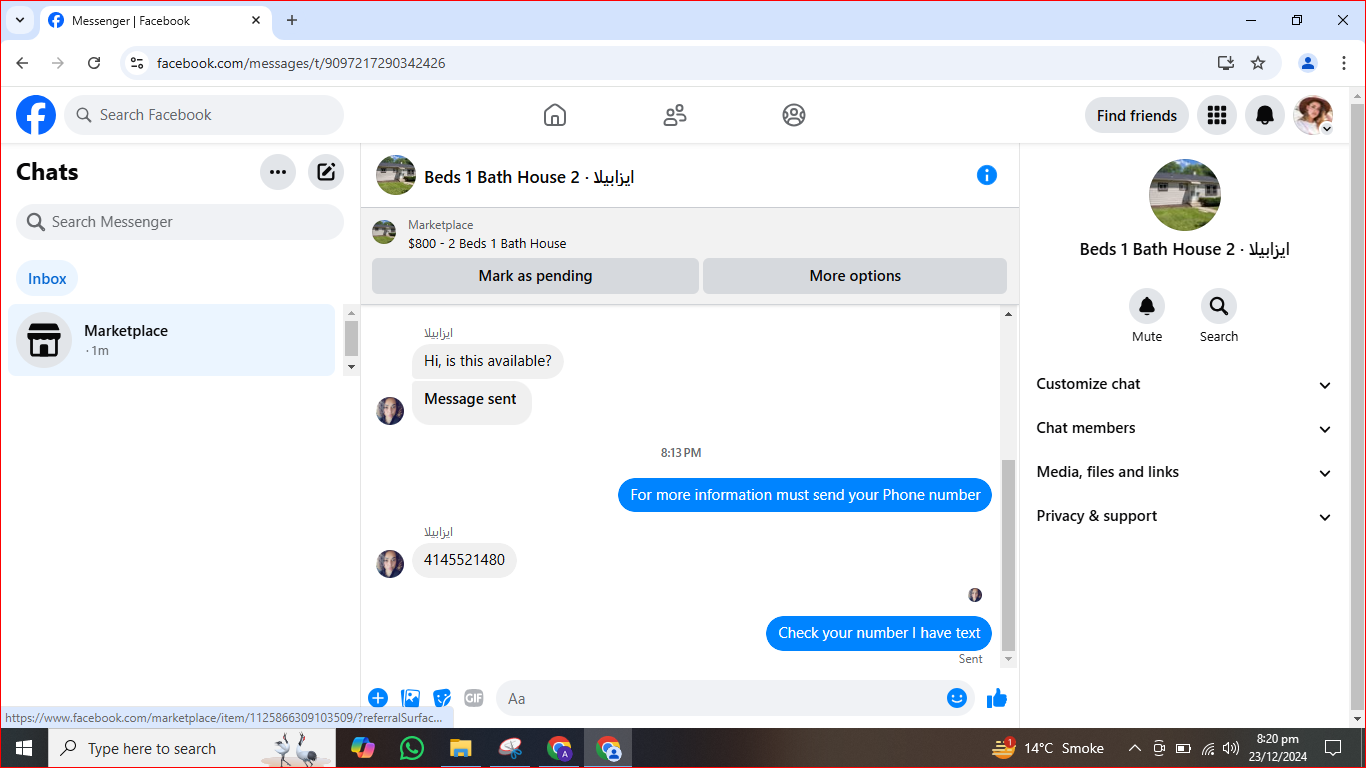Viewport: 1366px width, 768px height.
Task: Search in conversation magnifier icon
Action: [x=1219, y=306]
